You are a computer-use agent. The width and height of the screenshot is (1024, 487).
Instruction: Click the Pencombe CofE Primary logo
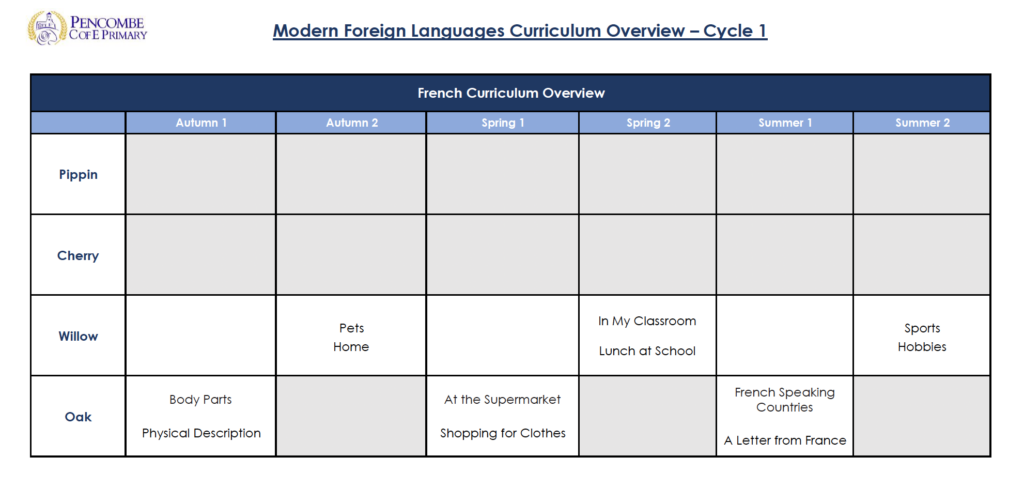coord(87,27)
